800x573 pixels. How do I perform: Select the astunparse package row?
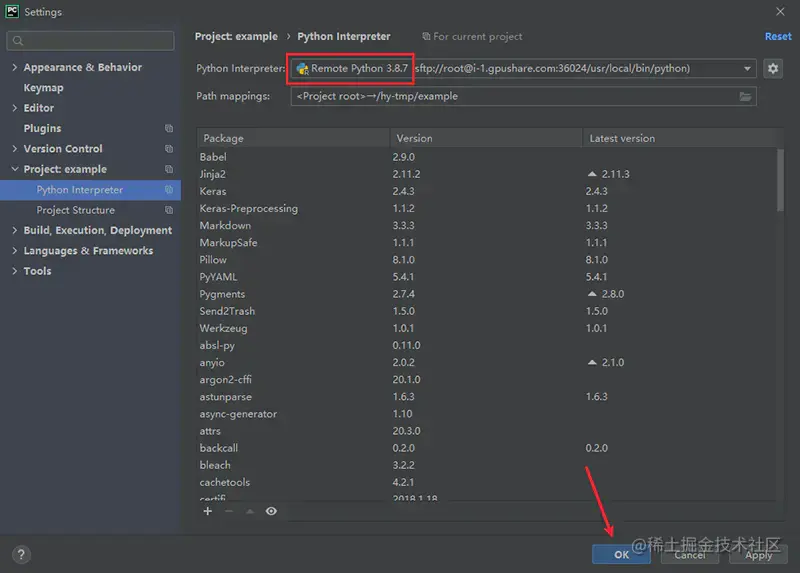click(x=487, y=396)
